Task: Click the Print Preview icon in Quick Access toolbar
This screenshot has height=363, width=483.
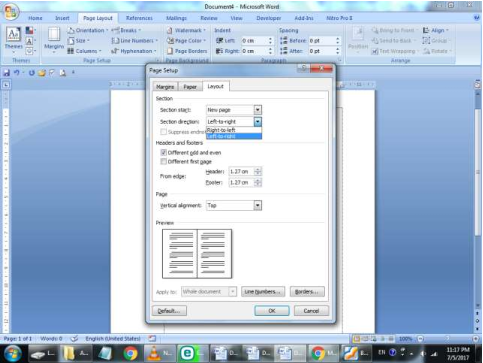Action: coord(62,72)
